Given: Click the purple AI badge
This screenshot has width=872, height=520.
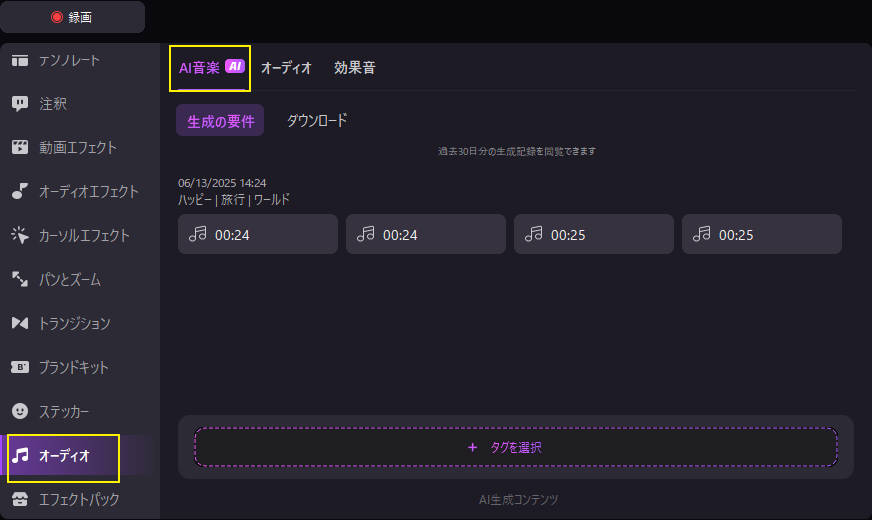Looking at the screenshot, I should click(x=235, y=67).
